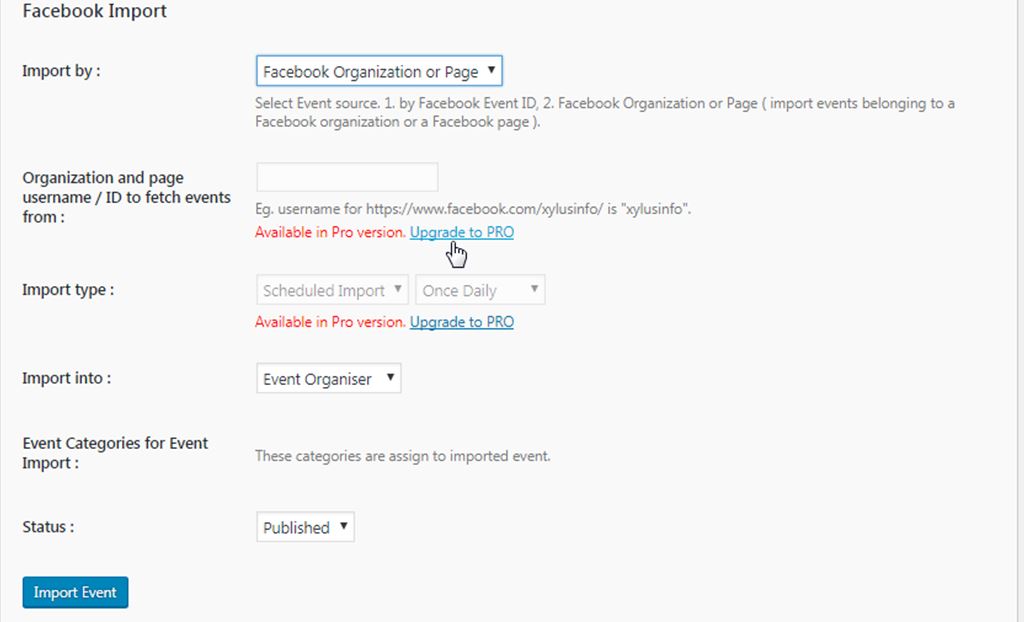Screen dimensions: 1024x622
Task: Follow Upgrade to PRO link below username example
Action: (x=462, y=232)
